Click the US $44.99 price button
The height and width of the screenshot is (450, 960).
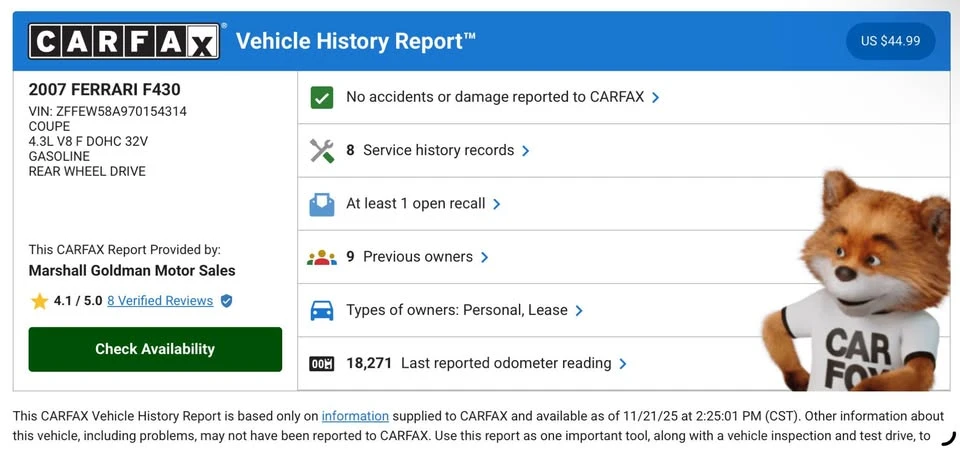[890, 41]
